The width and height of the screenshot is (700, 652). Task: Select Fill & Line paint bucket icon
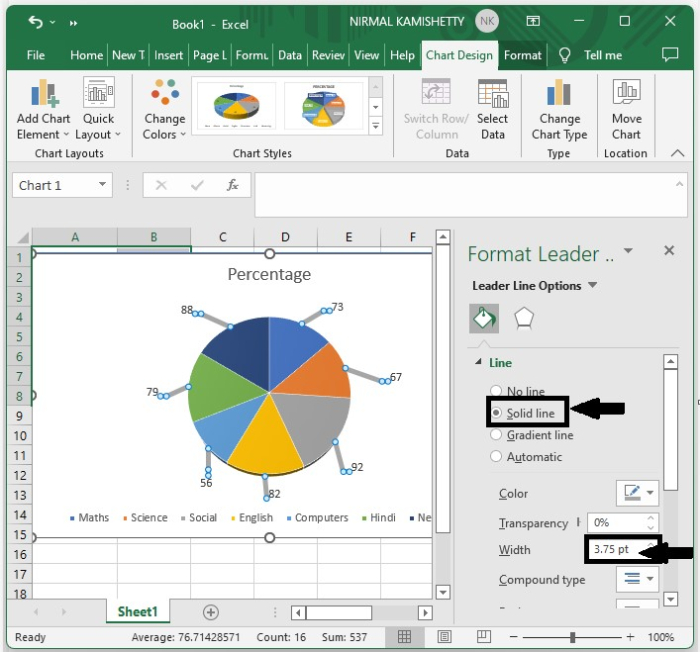coord(484,318)
